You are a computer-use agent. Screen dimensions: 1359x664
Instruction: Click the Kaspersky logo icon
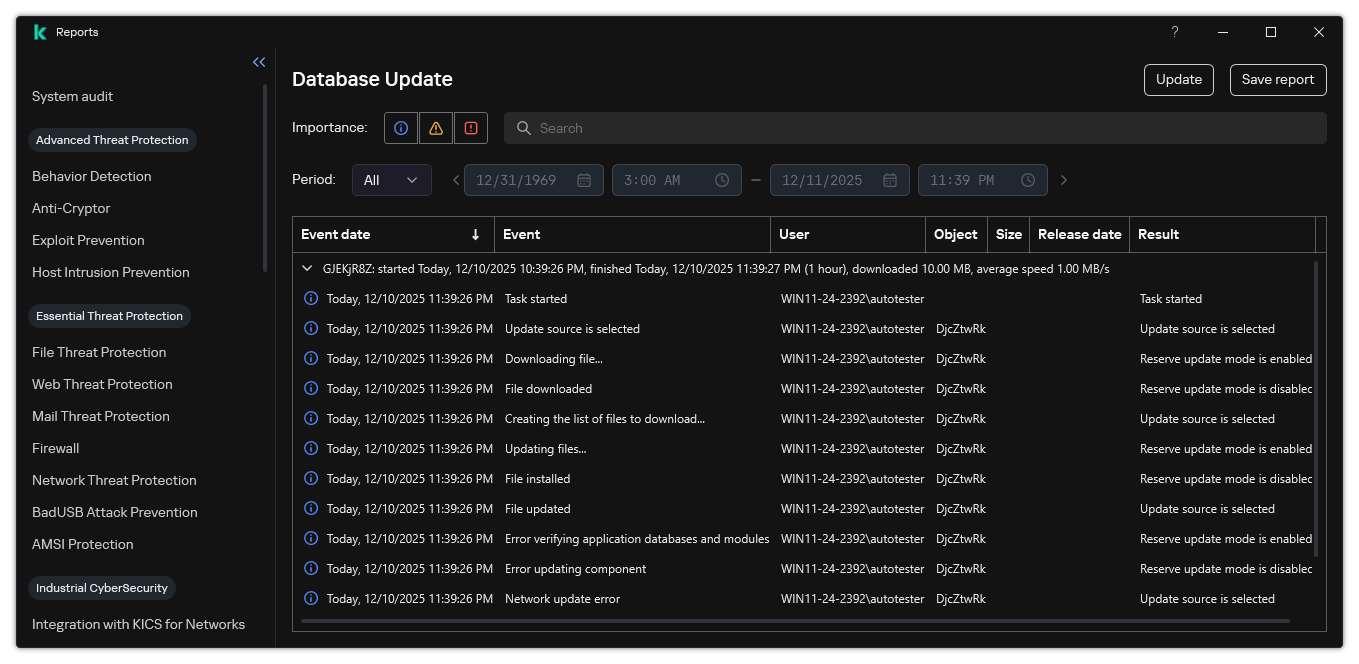coord(39,31)
